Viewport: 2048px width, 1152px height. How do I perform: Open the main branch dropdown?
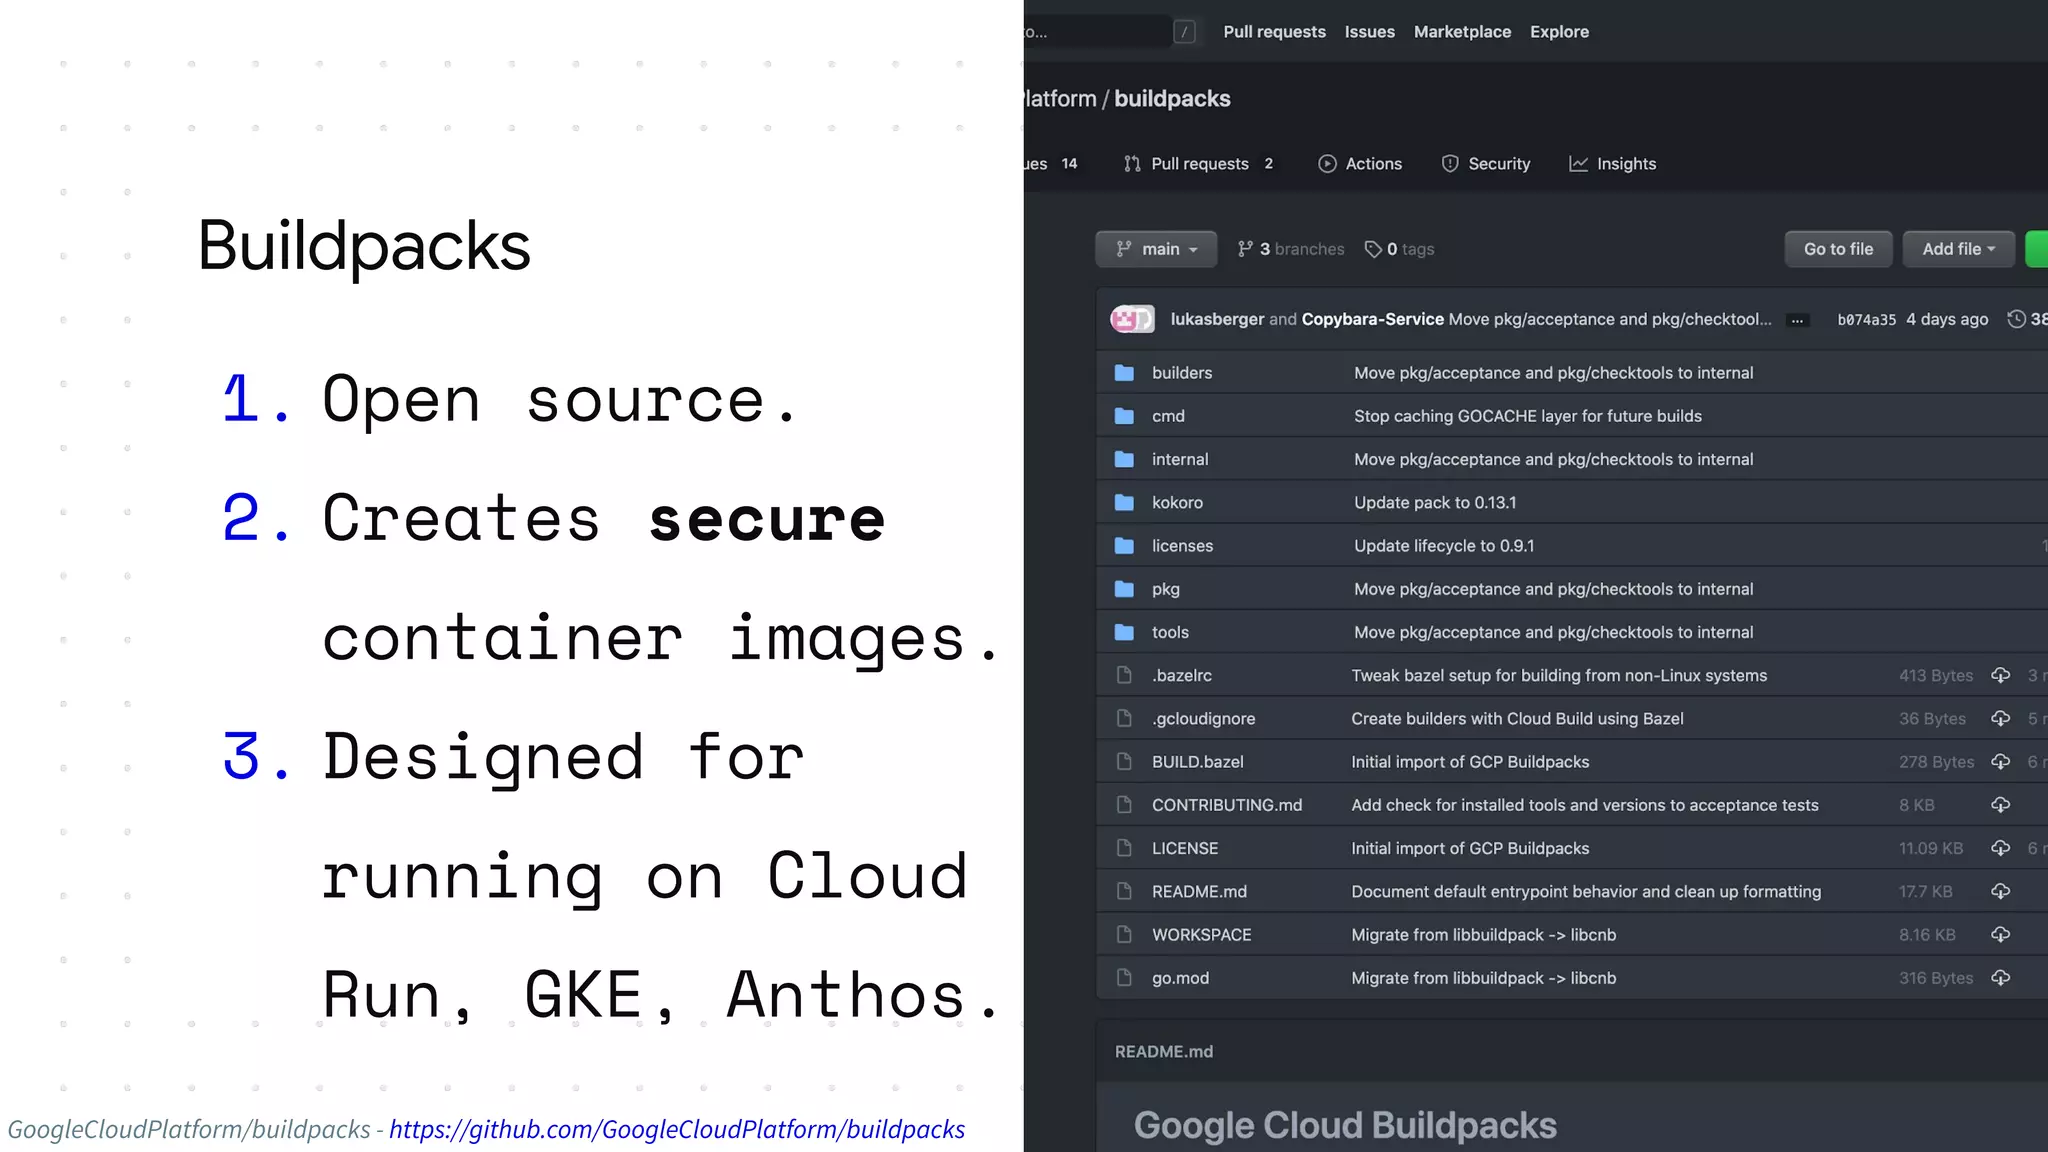click(x=1156, y=249)
